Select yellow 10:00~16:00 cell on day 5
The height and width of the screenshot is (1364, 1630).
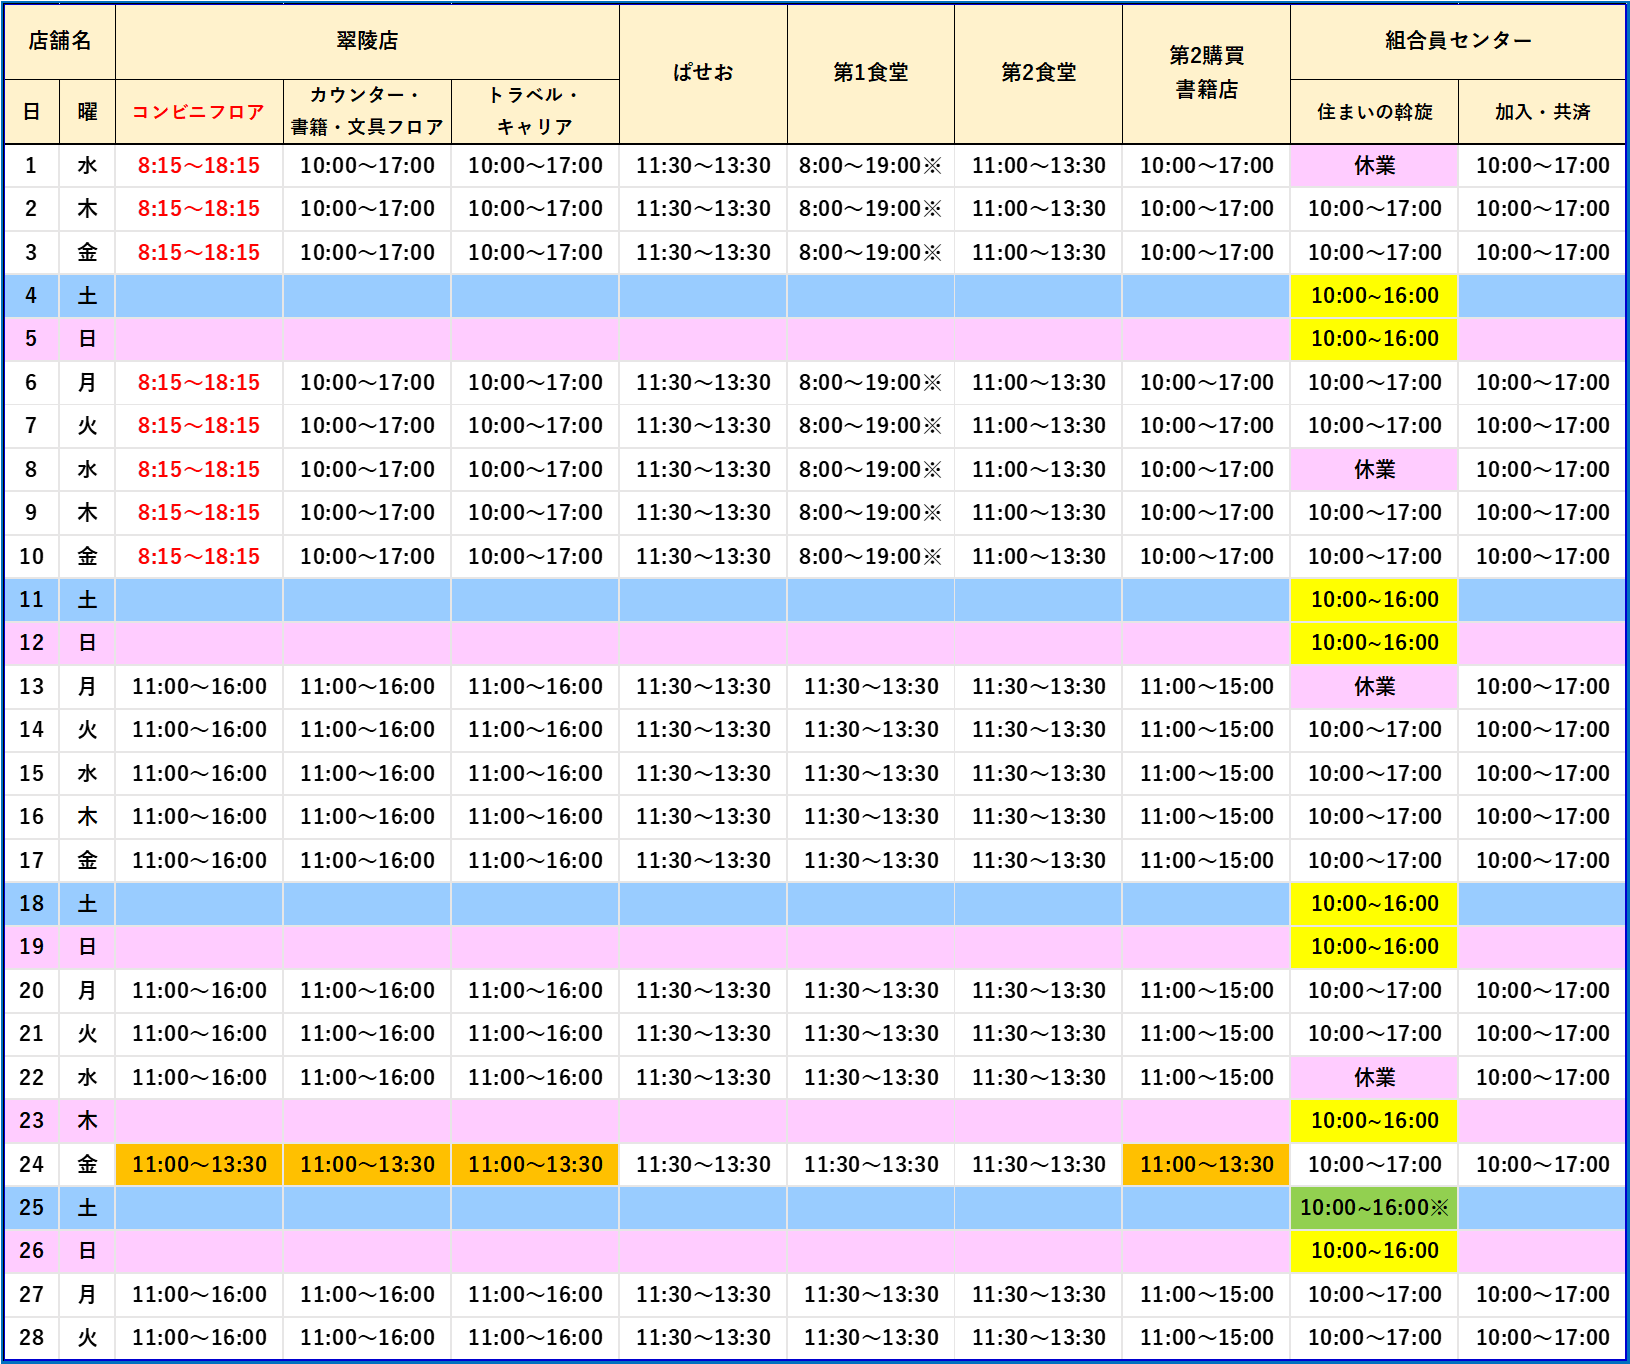tap(1375, 339)
